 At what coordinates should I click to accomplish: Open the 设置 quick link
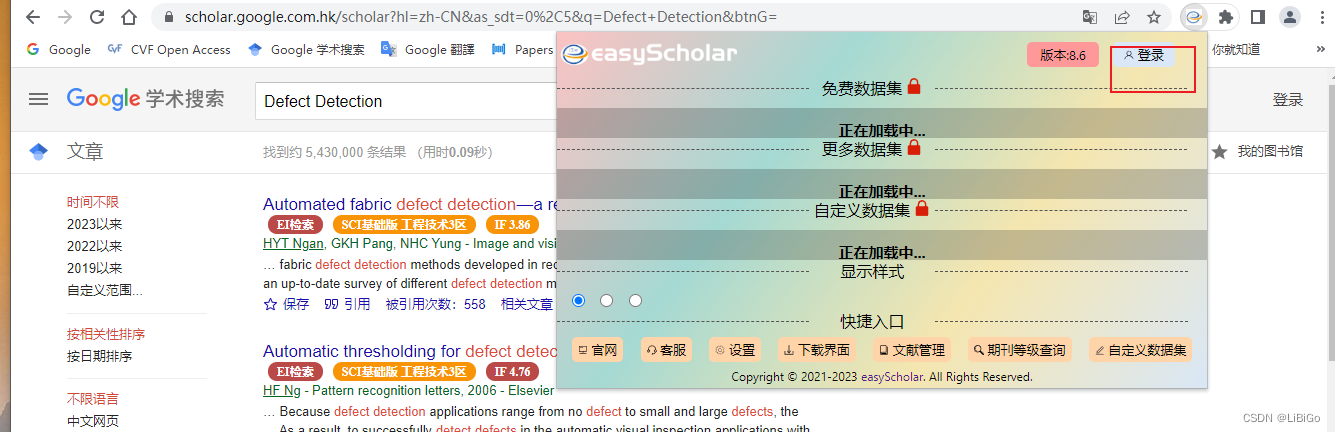(735, 350)
